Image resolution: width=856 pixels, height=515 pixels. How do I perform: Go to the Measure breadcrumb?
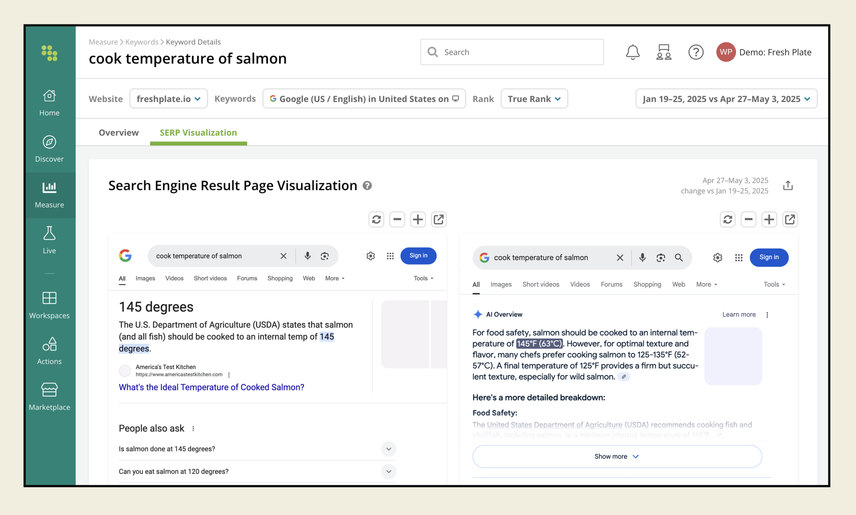point(103,42)
